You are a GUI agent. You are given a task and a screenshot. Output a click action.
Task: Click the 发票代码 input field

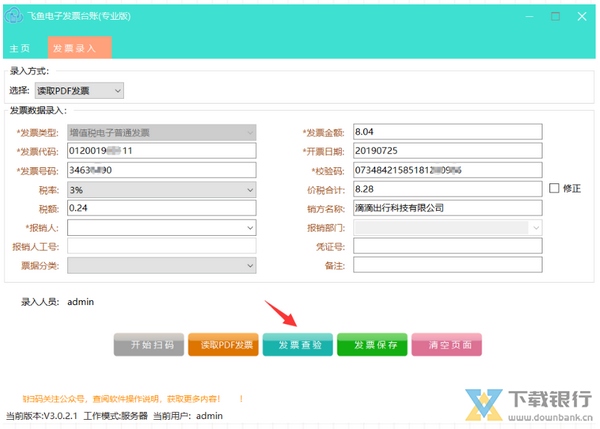coord(161,151)
